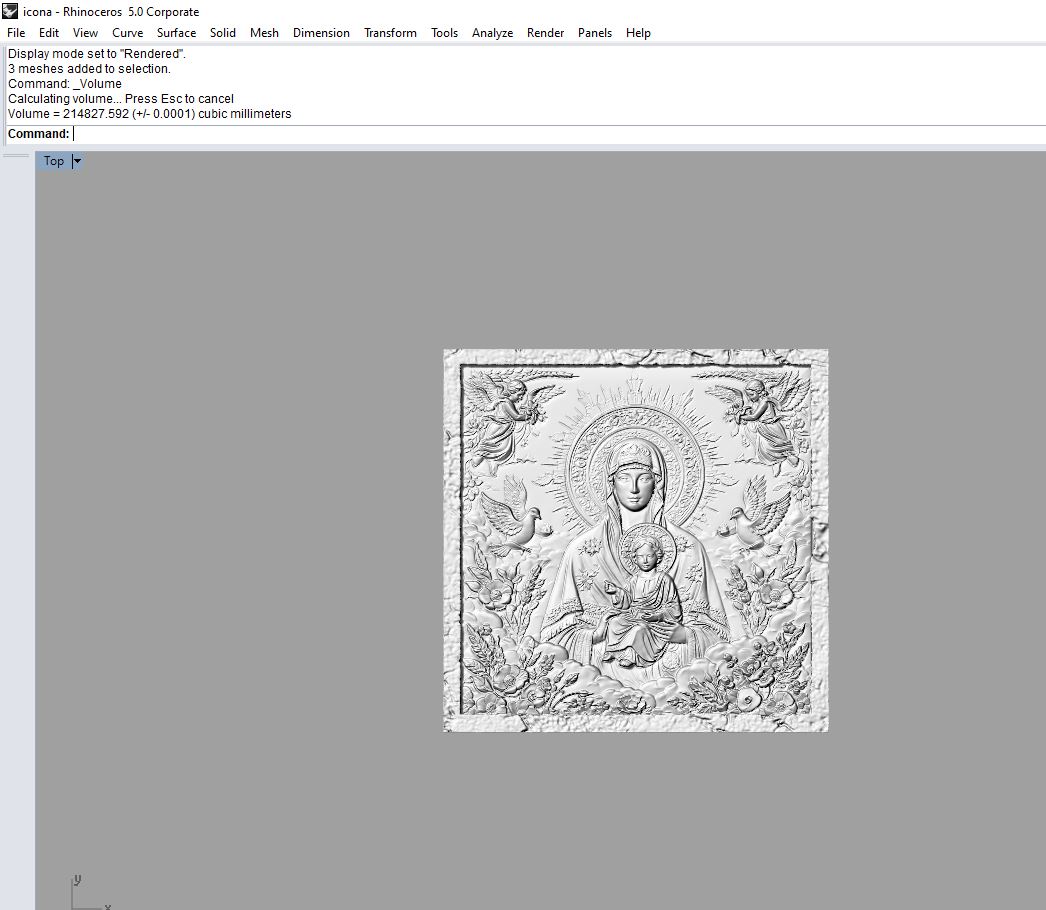This screenshot has width=1046, height=910.
Task: Open the Help menu
Action: (638, 33)
